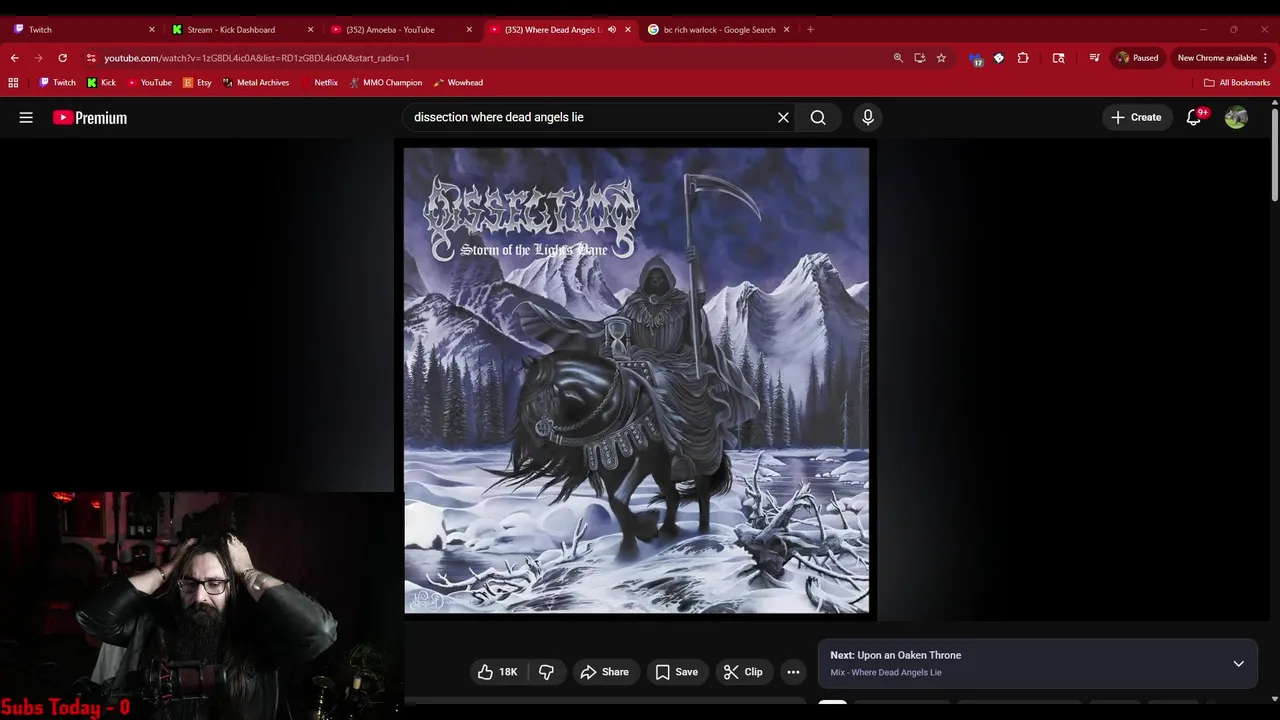Screen dimensions: 1280x720
Task: Open the Etsy bookmark
Action: point(197,83)
